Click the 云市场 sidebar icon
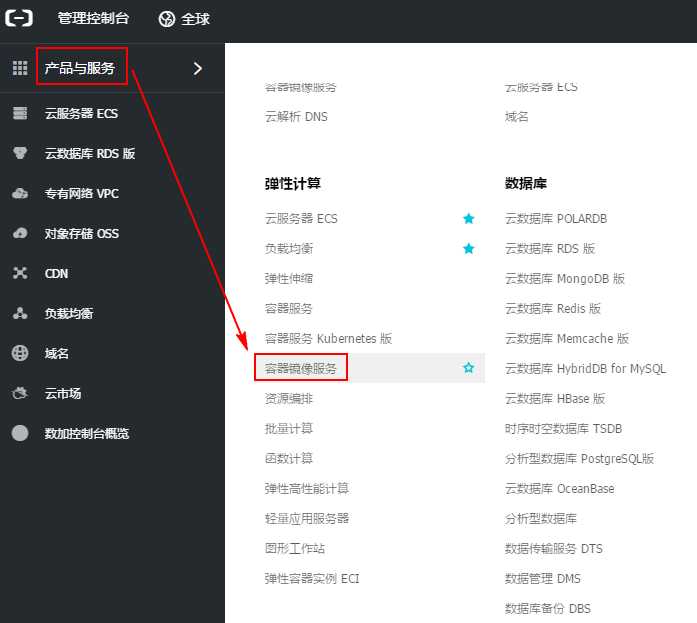The width and height of the screenshot is (697, 623). point(20,393)
